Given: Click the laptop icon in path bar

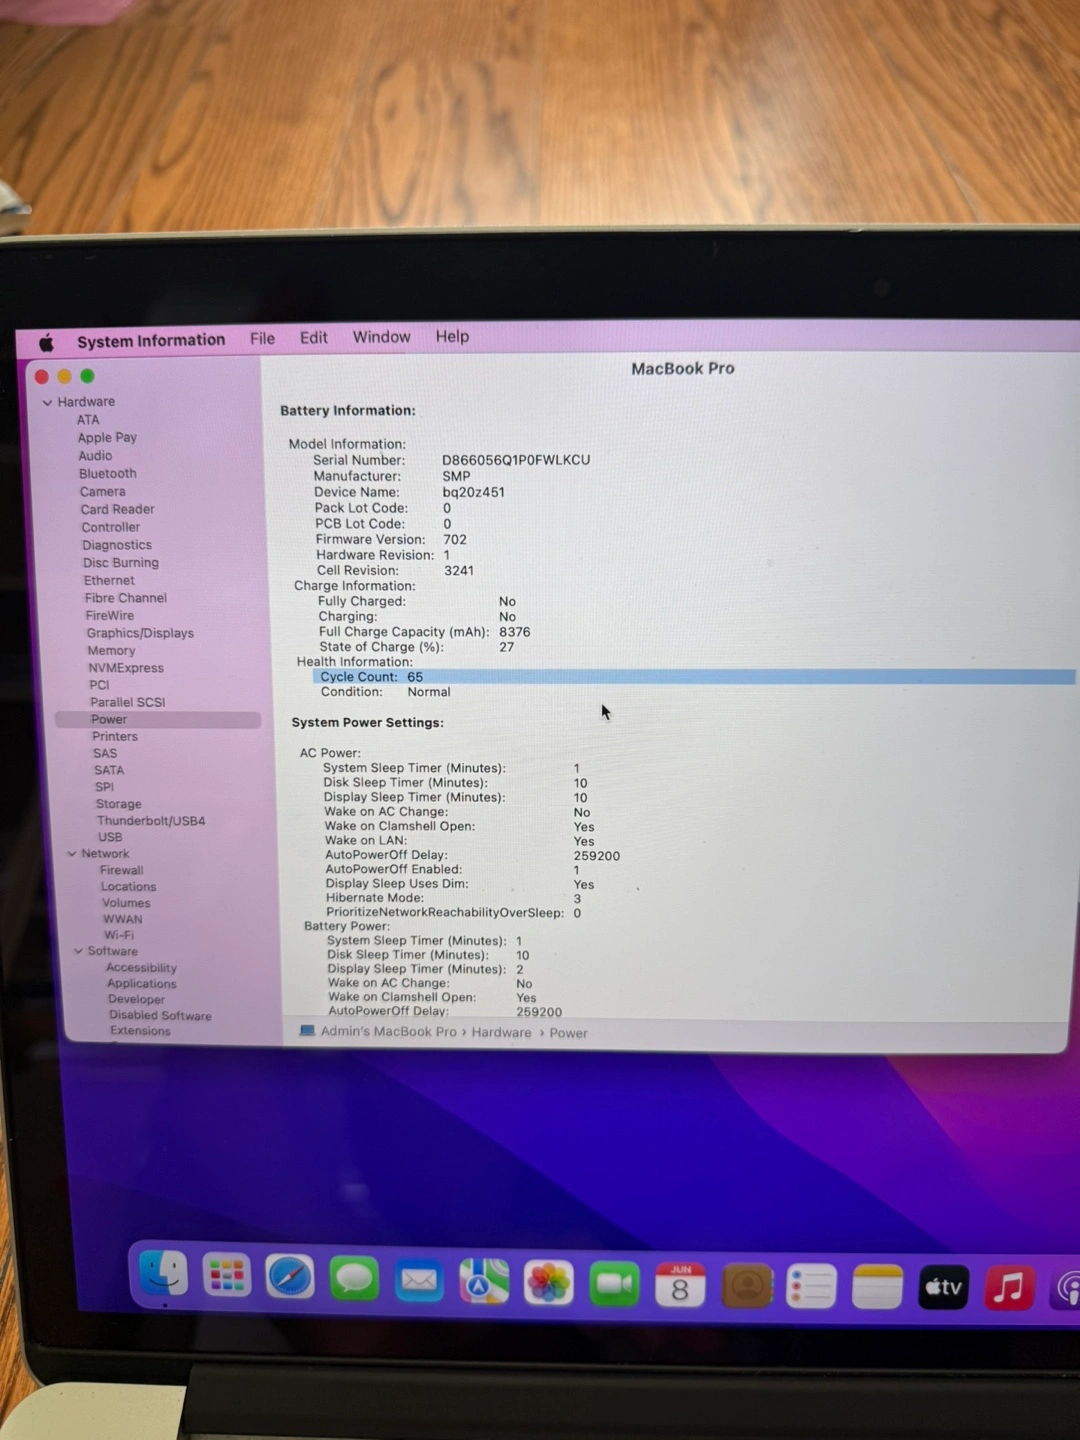Looking at the screenshot, I should (x=307, y=1030).
